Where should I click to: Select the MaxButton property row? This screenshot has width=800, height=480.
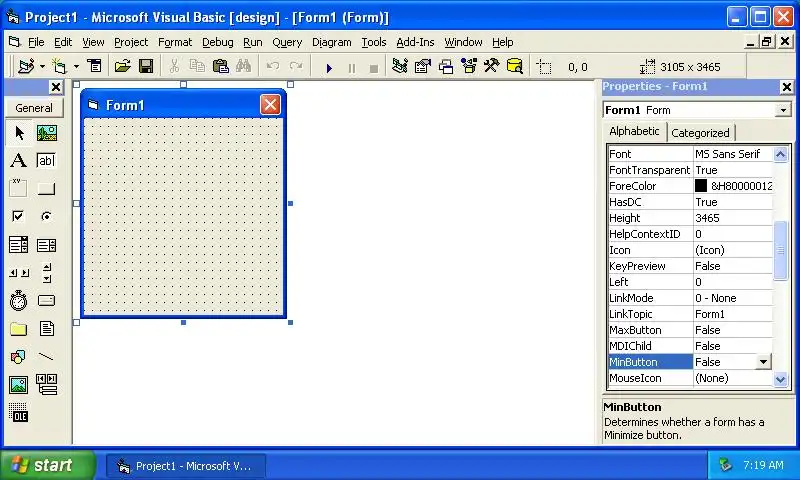690,330
